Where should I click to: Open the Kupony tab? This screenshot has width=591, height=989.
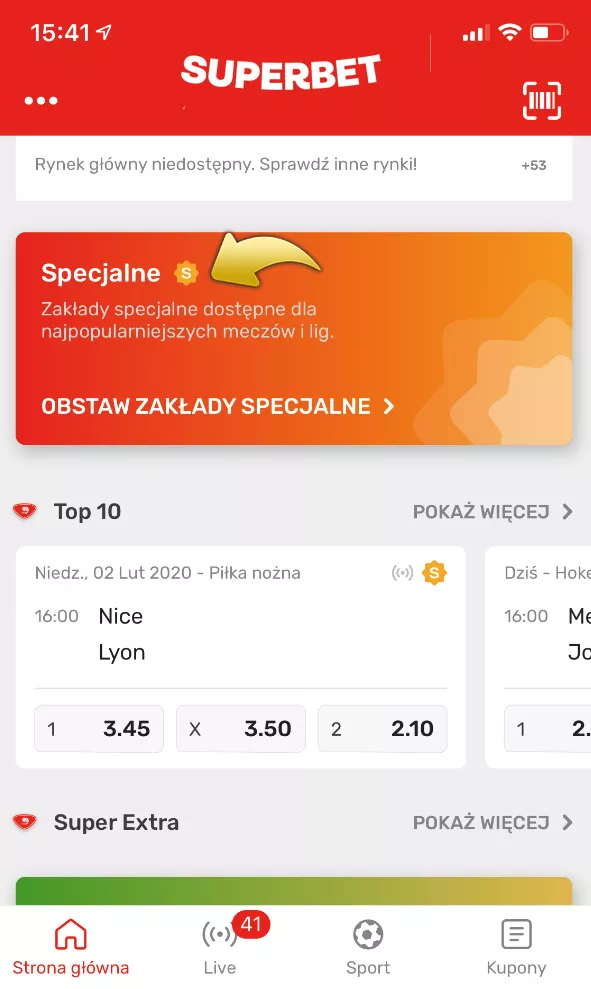point(516,947)
